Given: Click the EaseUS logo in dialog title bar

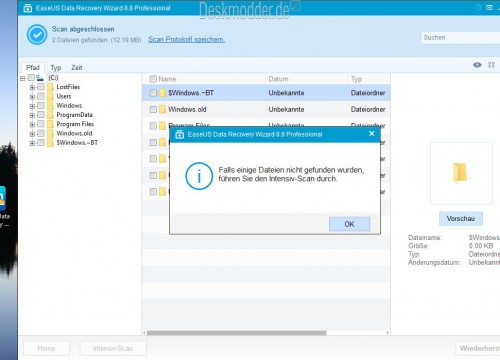Looking at the screenshot, I should [180, 134].
